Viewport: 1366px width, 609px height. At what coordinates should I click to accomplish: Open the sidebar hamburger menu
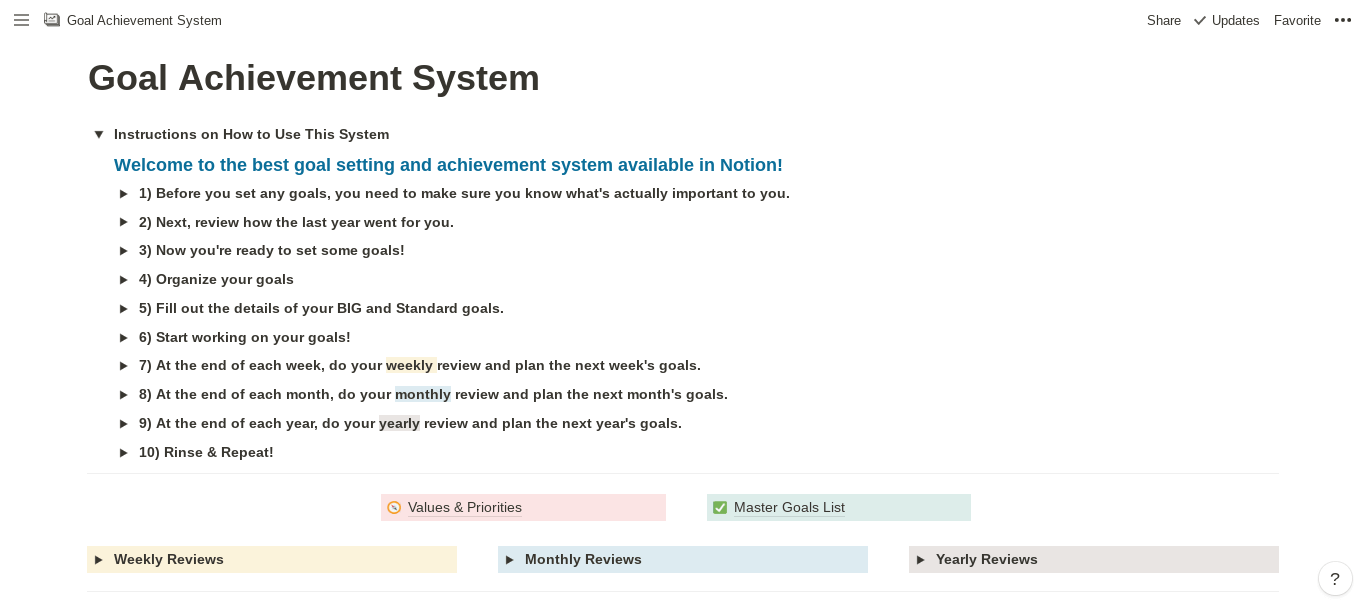tap(21, 20)
